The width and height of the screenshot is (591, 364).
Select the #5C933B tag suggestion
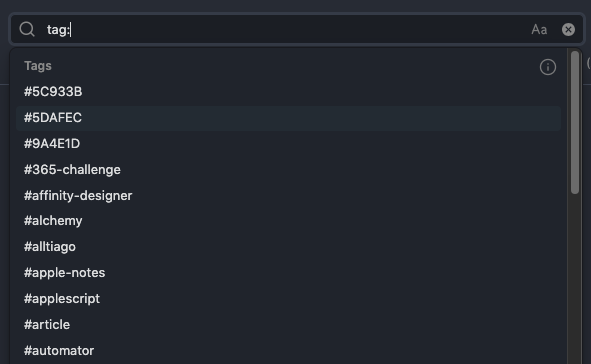288,92
